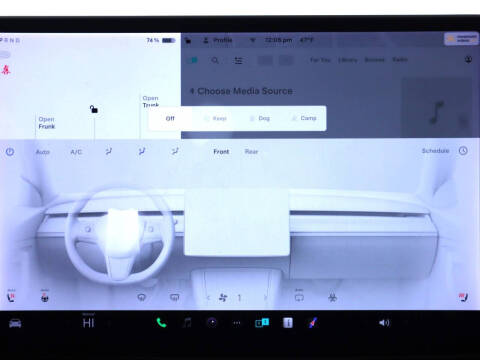The height and width of the screenshot is (360, 480).
Task: Enable Auto climate mode
Action: tap(43, 152)
